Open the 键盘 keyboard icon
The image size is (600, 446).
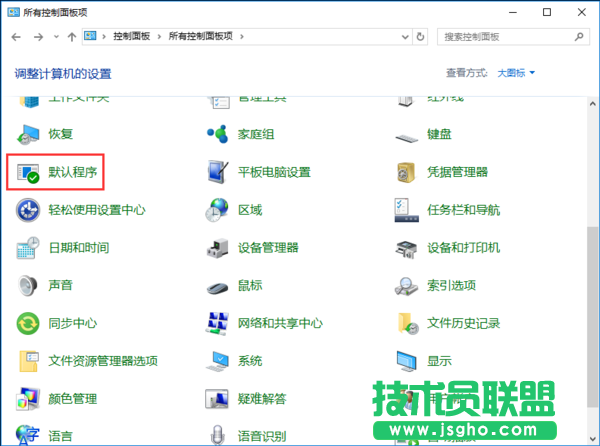click(x=407, y=138)
